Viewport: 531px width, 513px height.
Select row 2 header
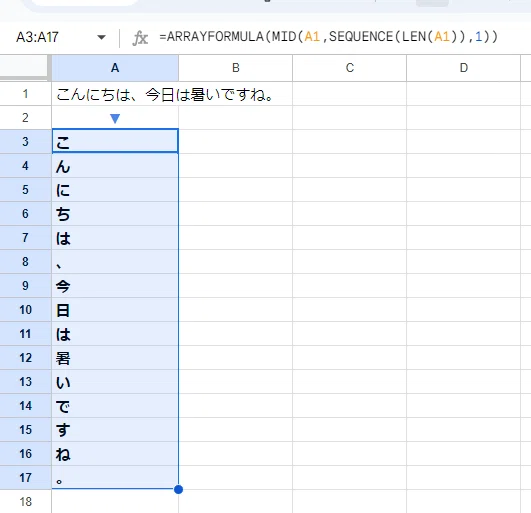(25, 117)
